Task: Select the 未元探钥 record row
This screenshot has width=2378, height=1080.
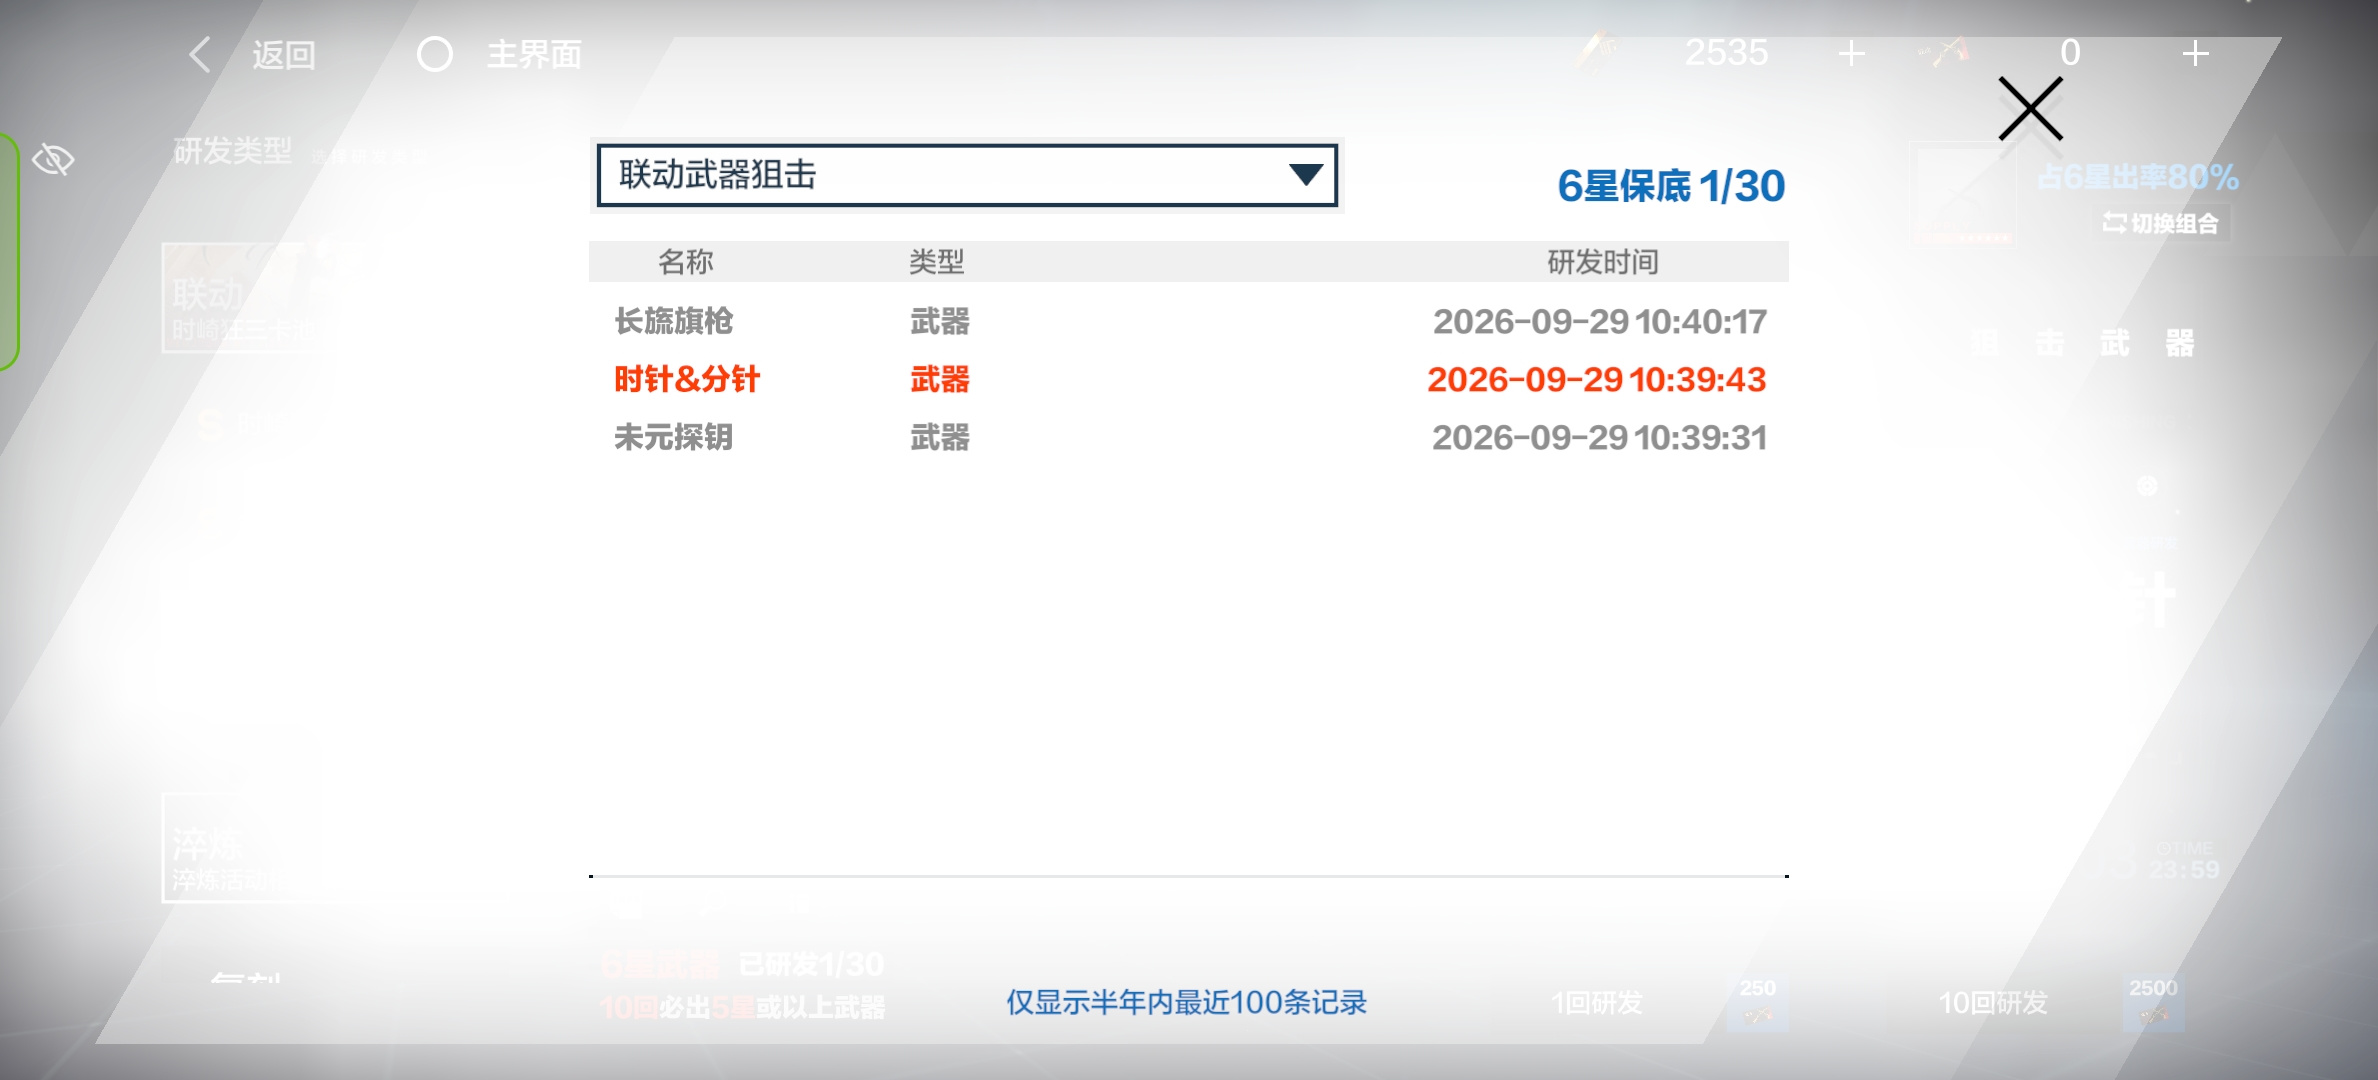Action: (1189, 437)
